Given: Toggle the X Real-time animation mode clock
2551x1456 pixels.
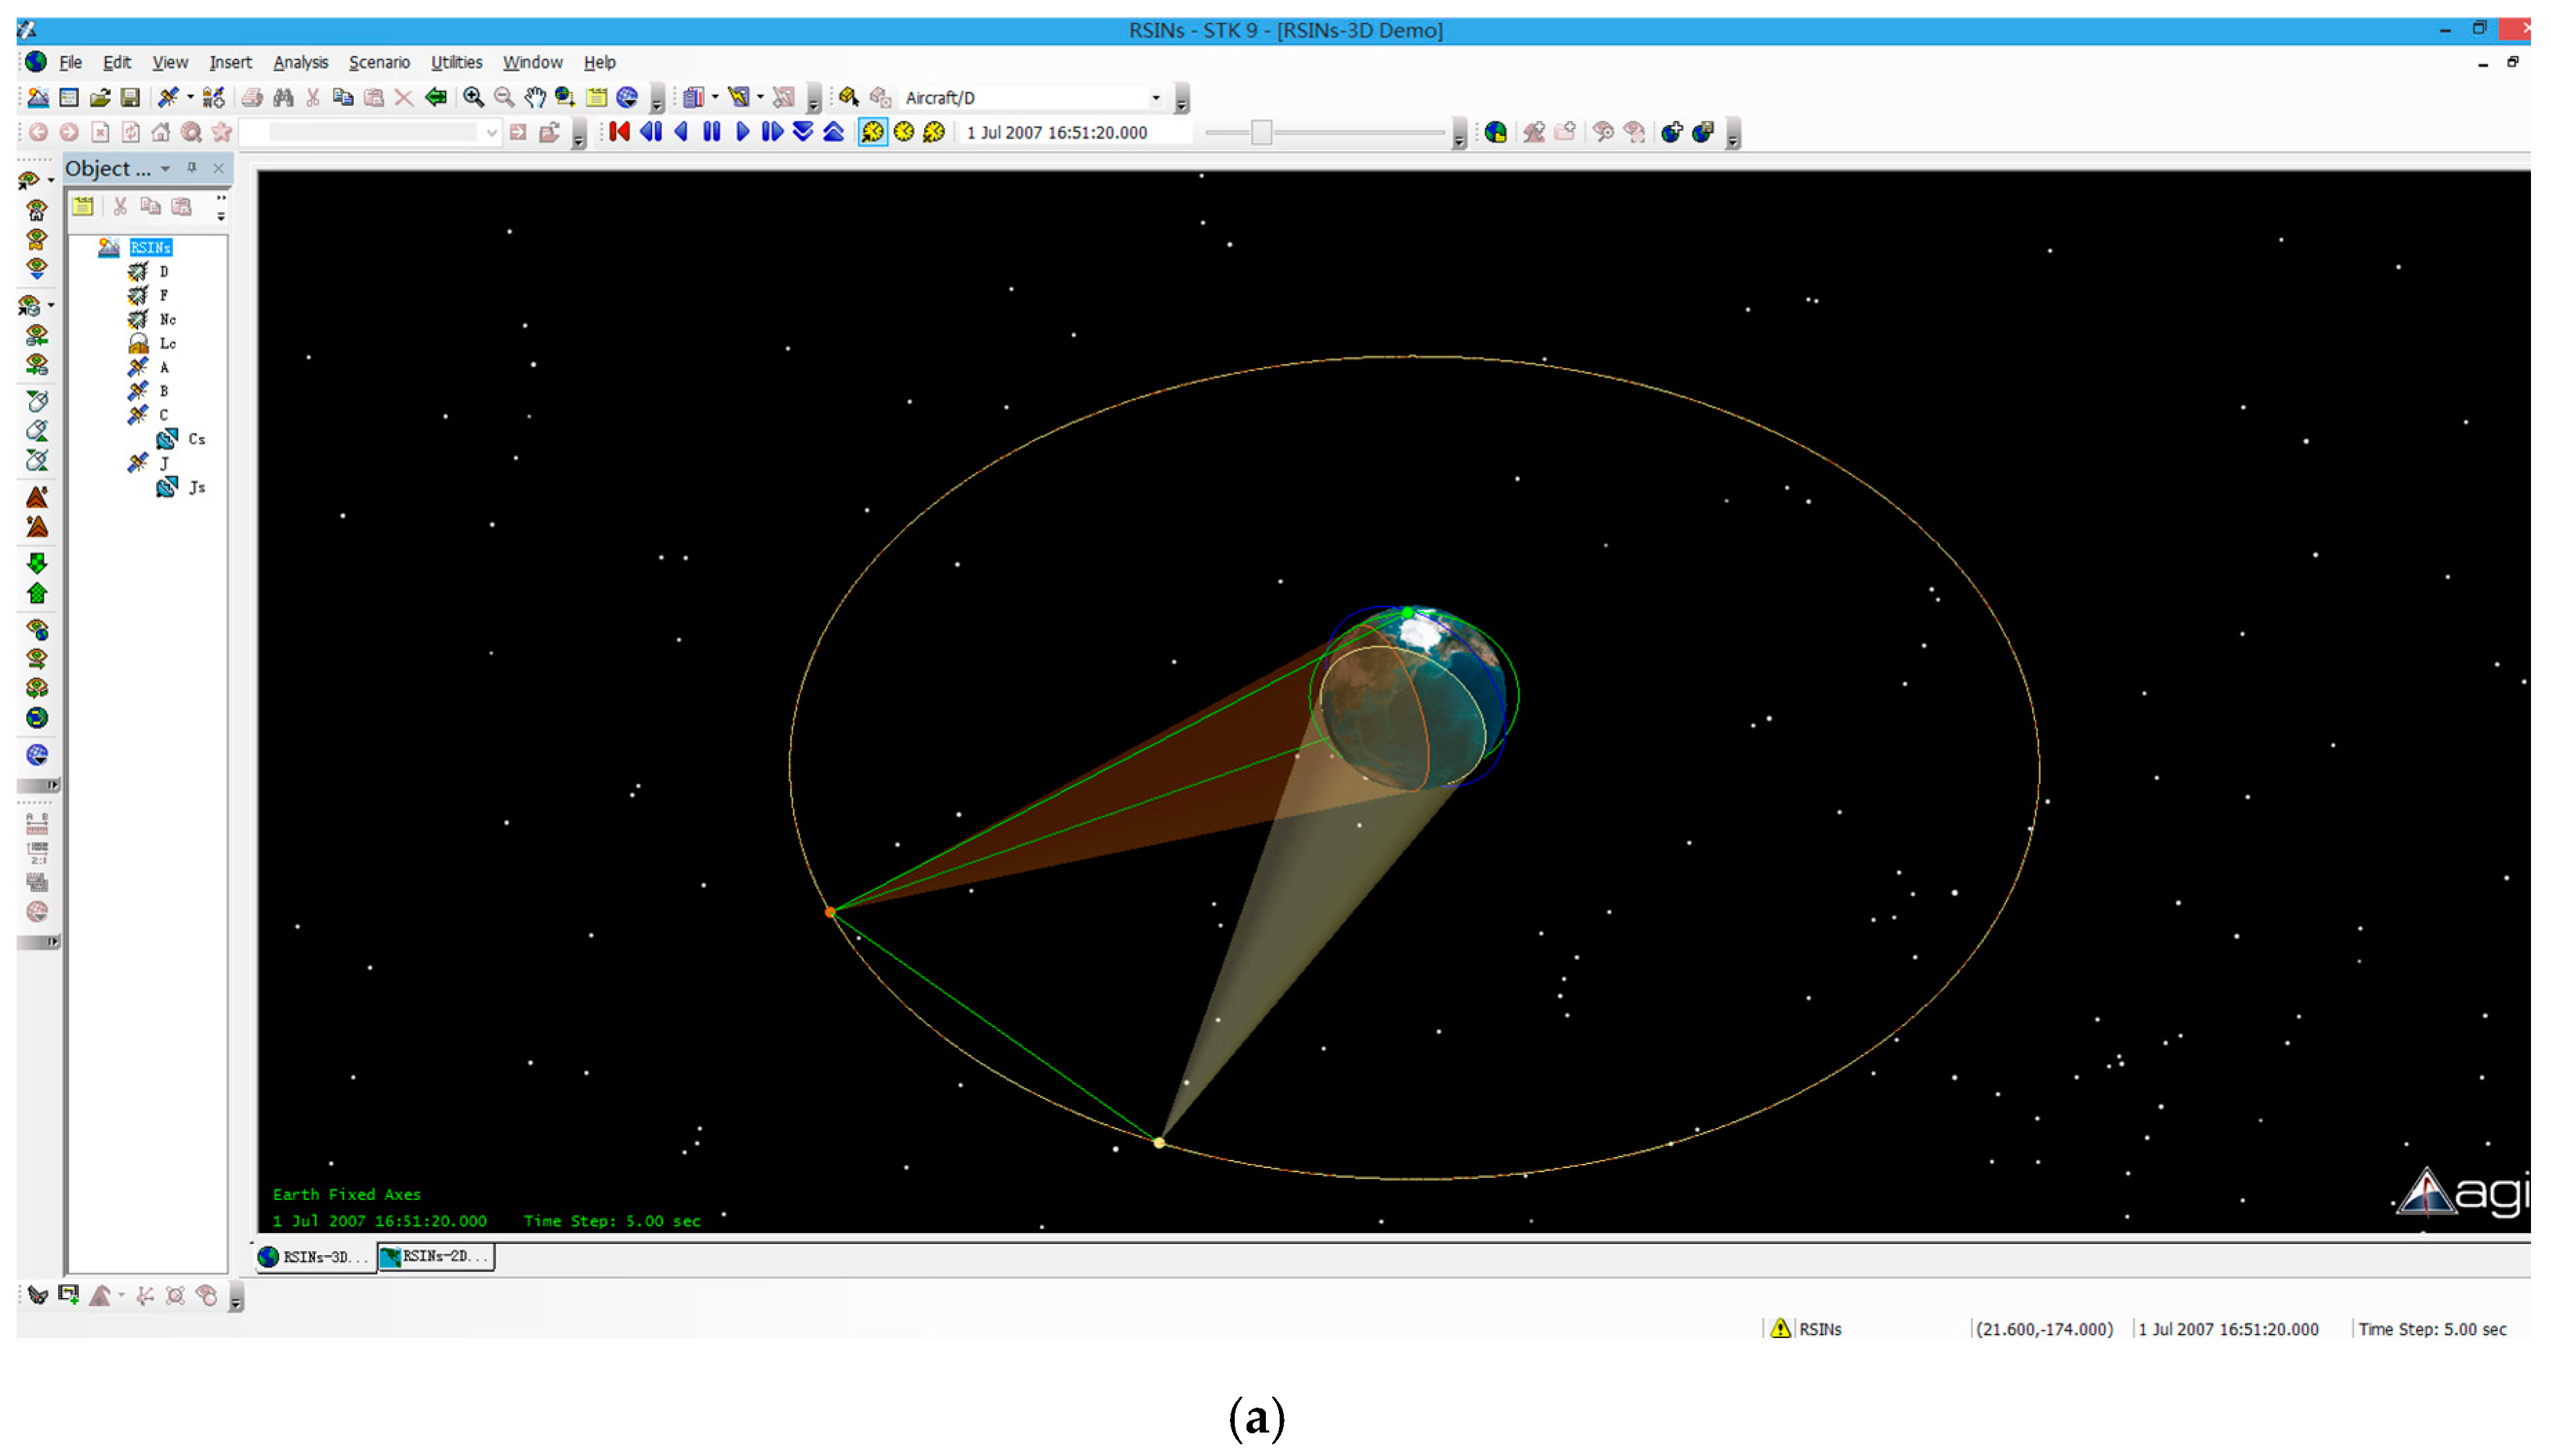Looking at the screenshot, I should (934, 132).
